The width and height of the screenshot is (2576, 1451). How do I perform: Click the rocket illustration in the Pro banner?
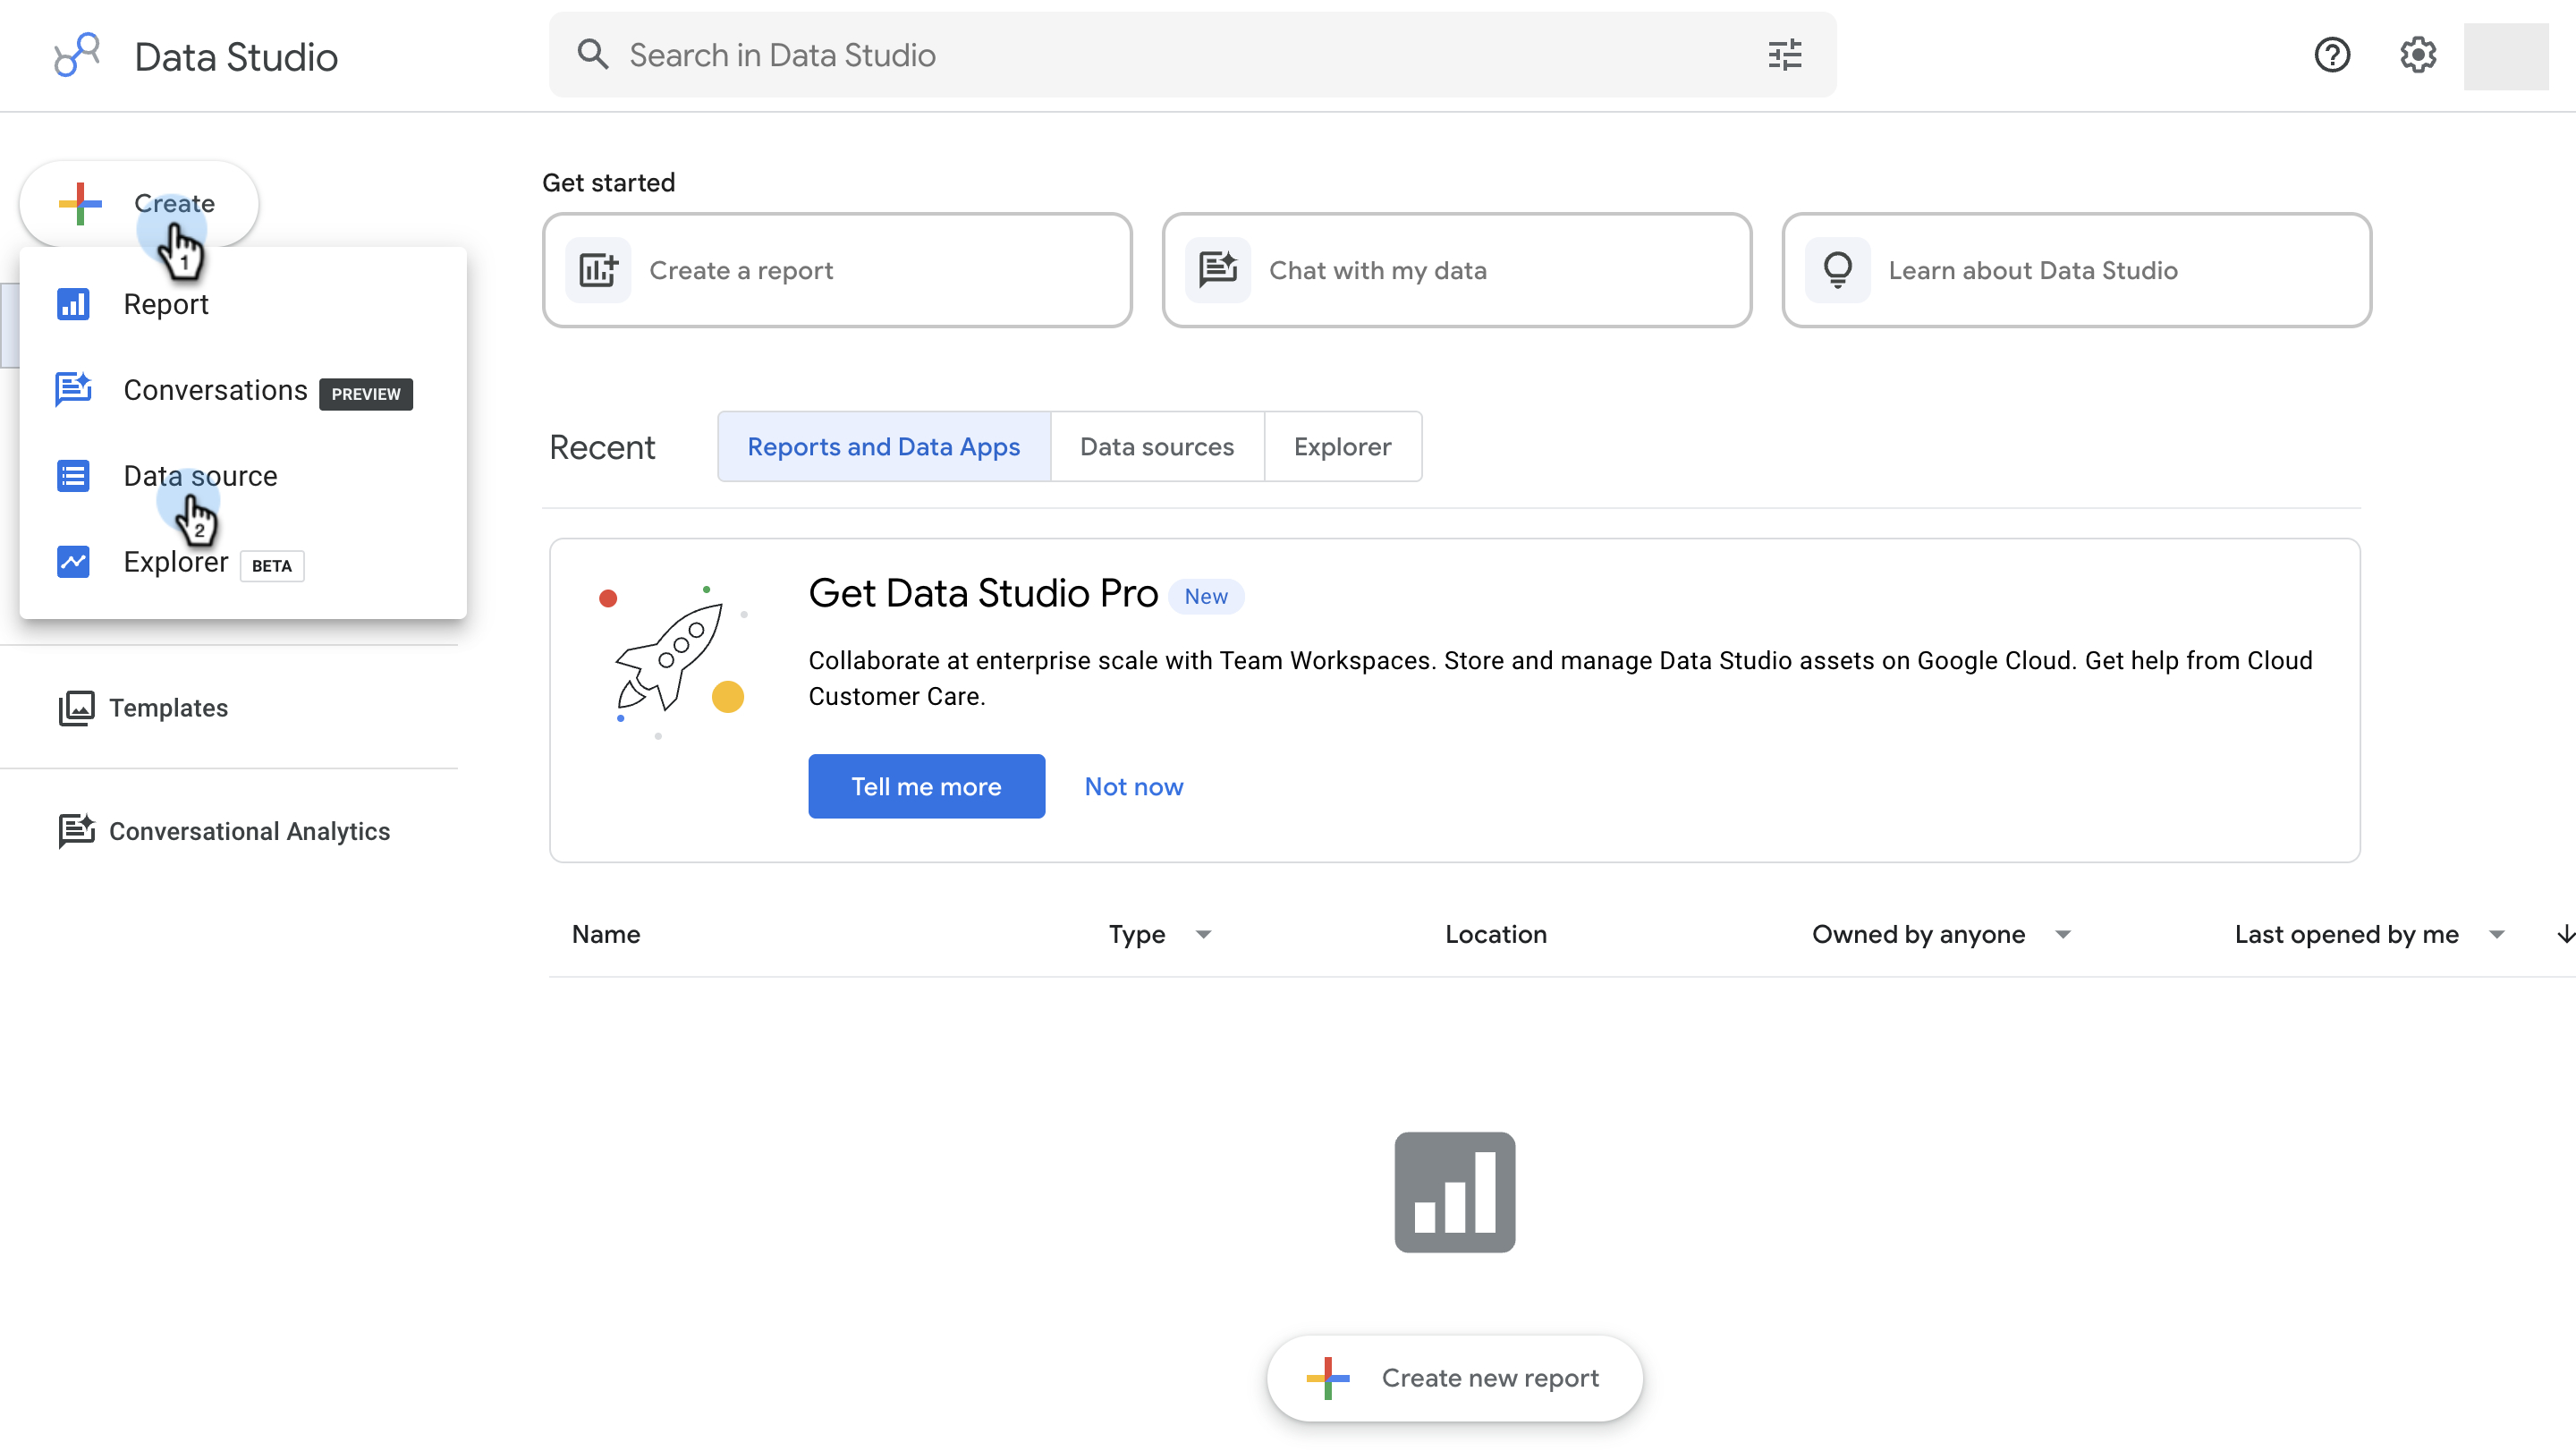(673, 660)
